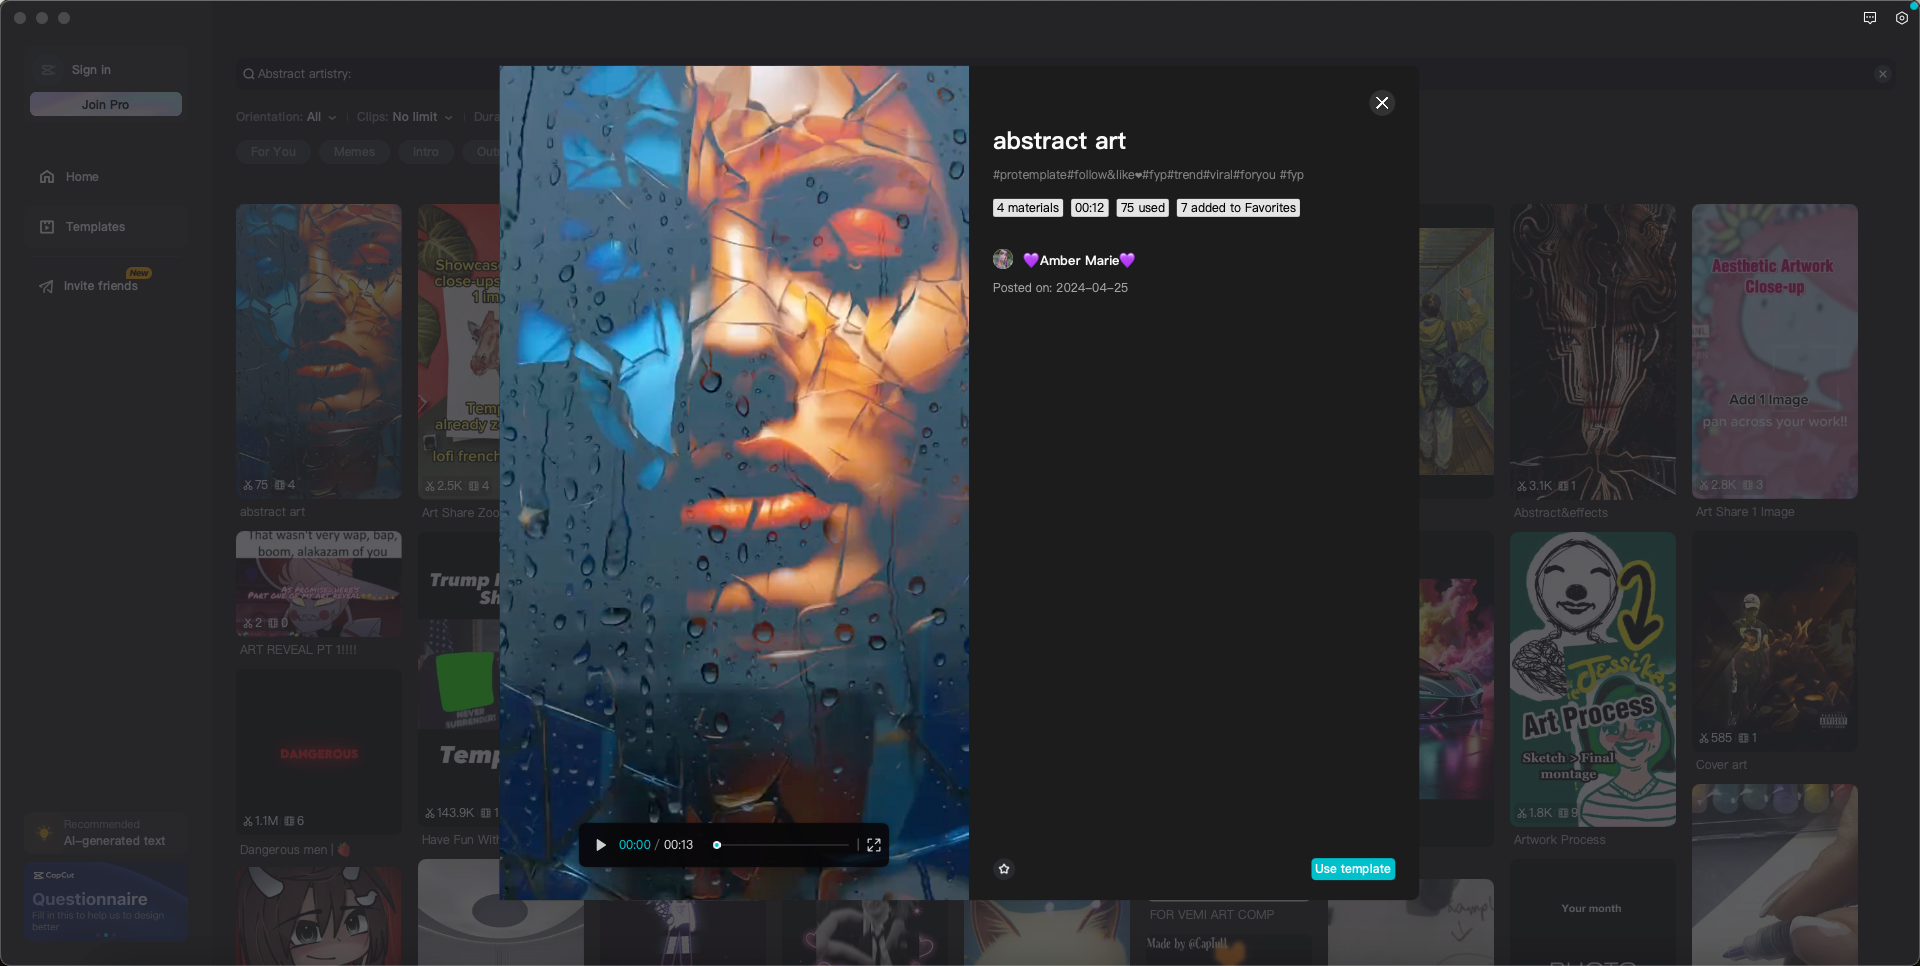This screenshot has width=1920, height=966.
Task: Open the Art Process template thumbnail
Action: click(x=1593, y=679)
